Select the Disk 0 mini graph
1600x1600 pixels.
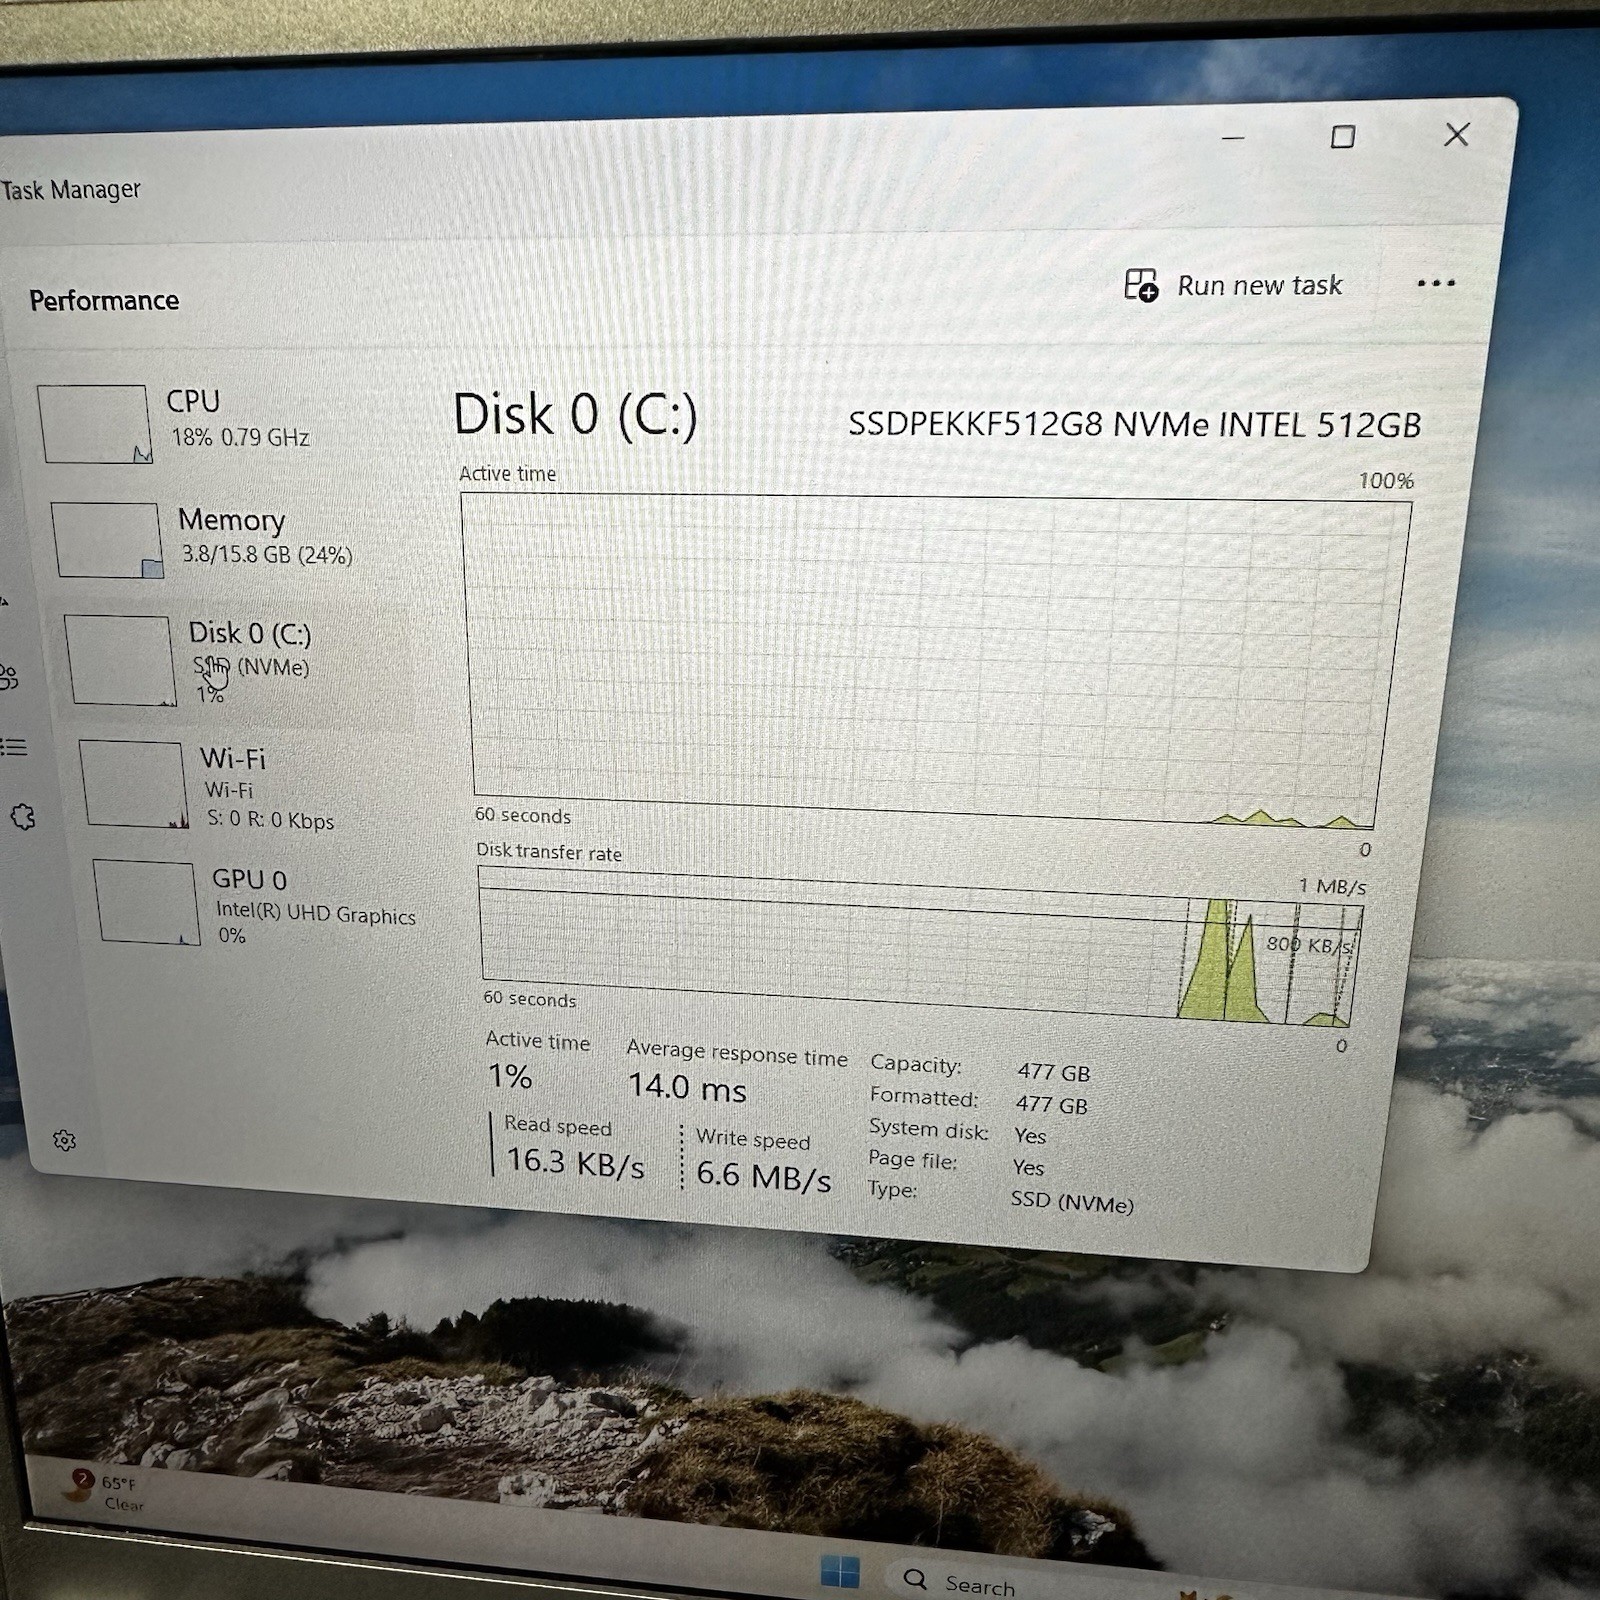(x=120, y=660)
